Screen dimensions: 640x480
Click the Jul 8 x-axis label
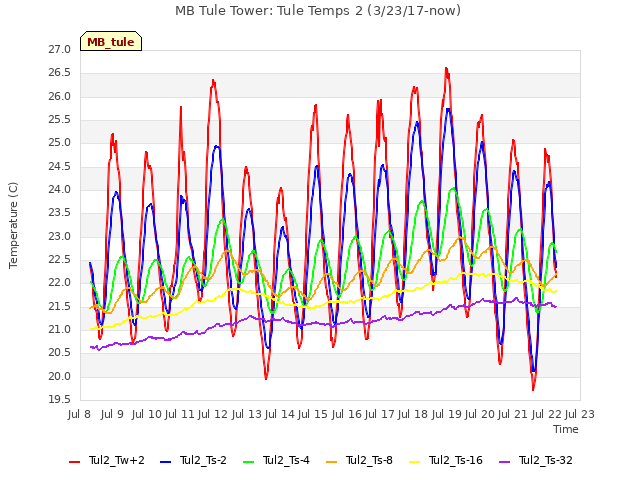tap(79, 414)
